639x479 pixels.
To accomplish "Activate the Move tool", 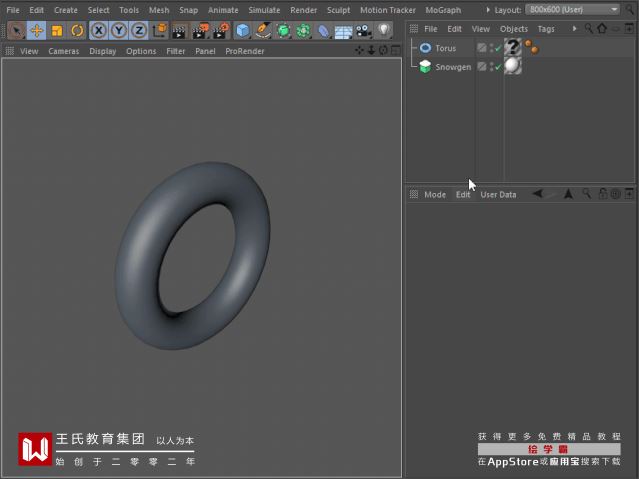I will tap(36, 30).
